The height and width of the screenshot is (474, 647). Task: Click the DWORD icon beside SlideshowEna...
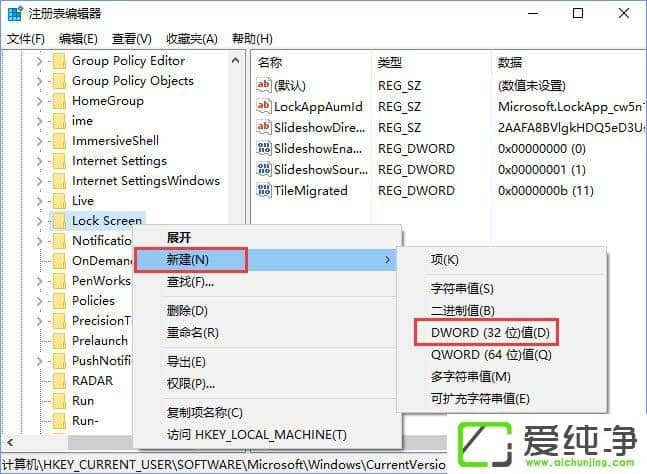click(264, 148)
